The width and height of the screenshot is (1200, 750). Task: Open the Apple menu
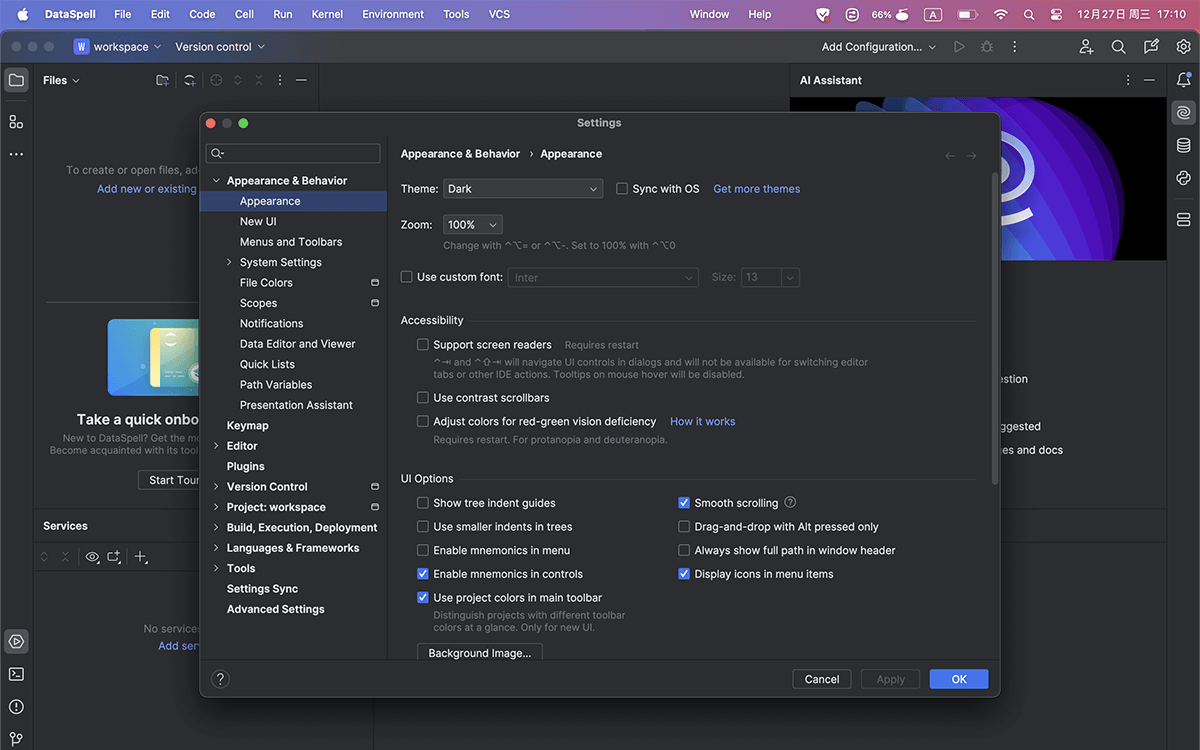(x=23, y=15)
